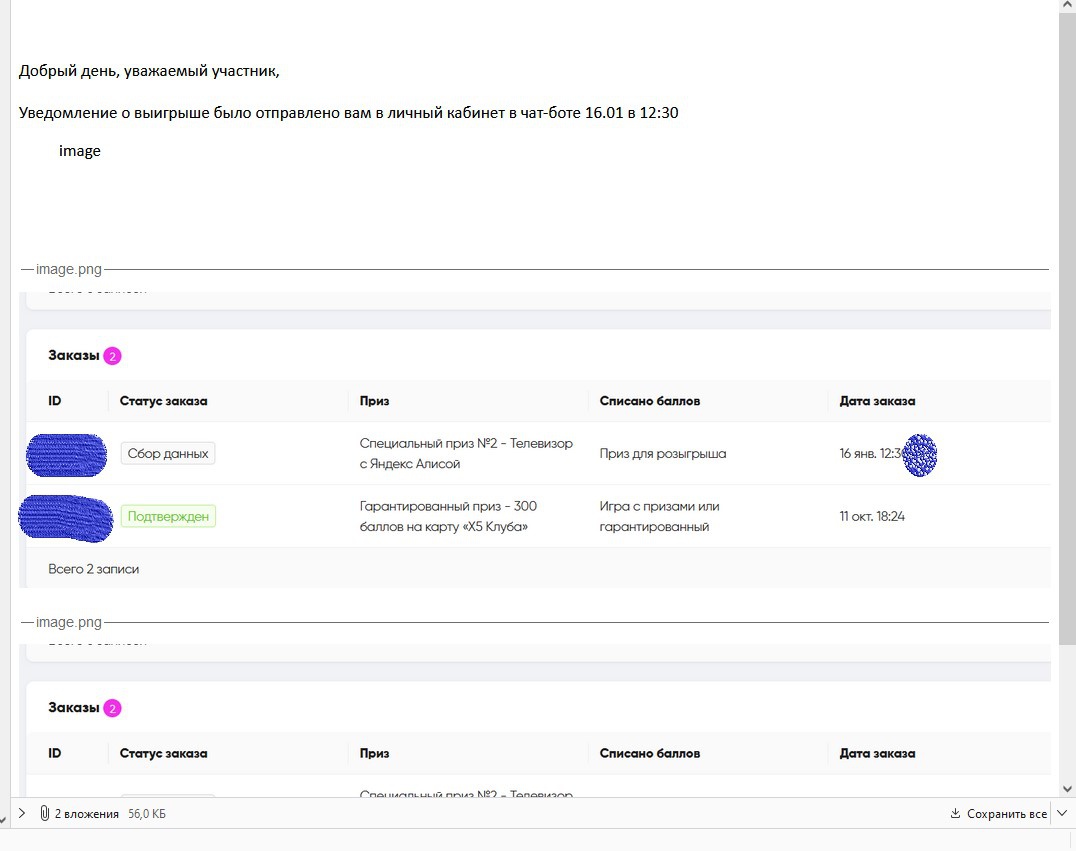Click pink 2 badge in lower Заказы heading
Image resolution: width=1076 pixels, height=851 pixels.
pos(112,709)
